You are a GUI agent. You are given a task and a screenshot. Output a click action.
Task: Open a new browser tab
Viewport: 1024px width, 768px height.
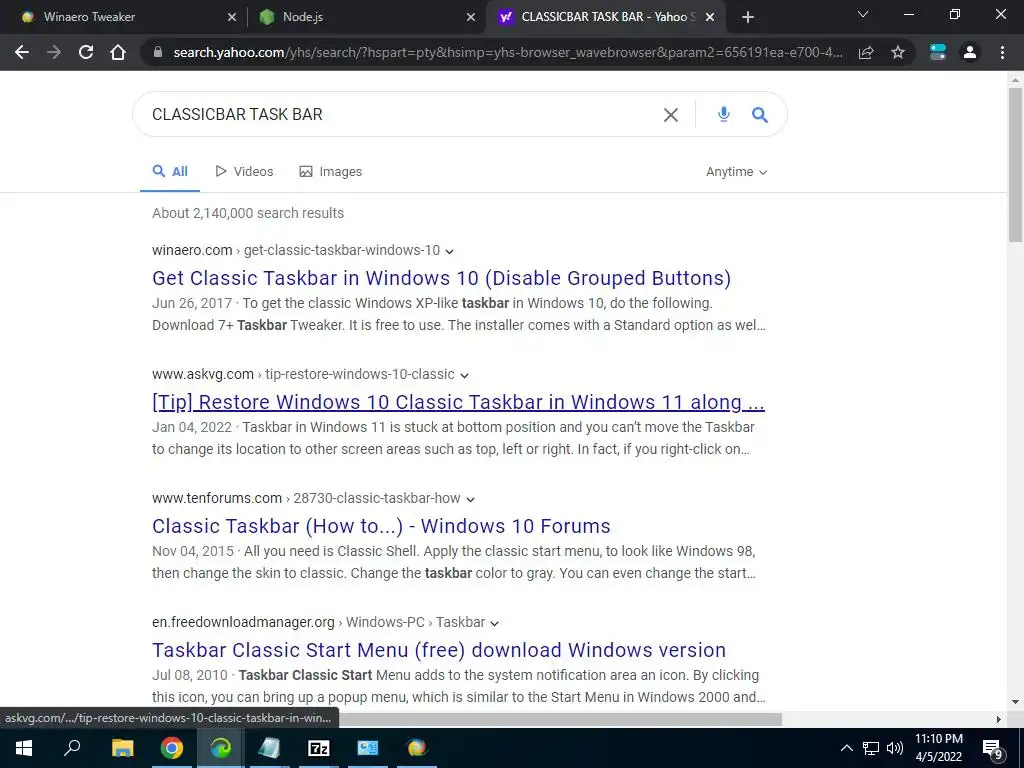[x=748, y=17]
